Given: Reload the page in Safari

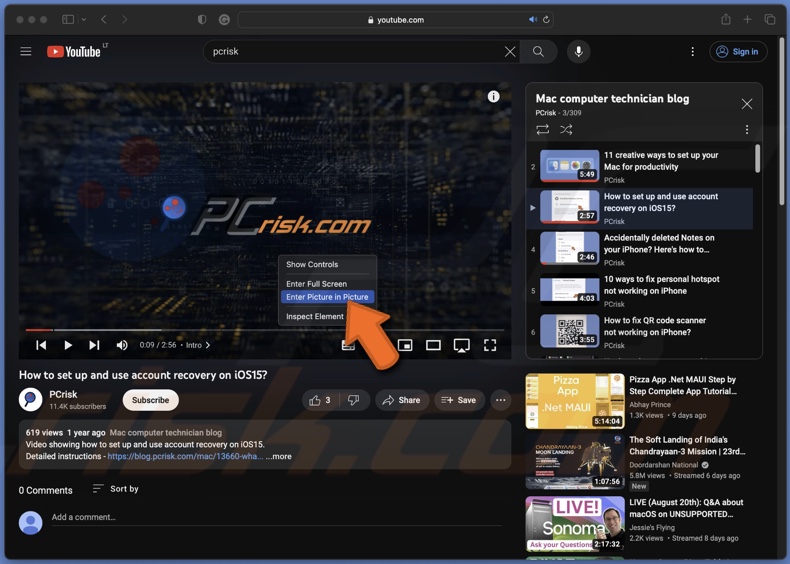Looking at the screenshot, I should coord(546,20).
